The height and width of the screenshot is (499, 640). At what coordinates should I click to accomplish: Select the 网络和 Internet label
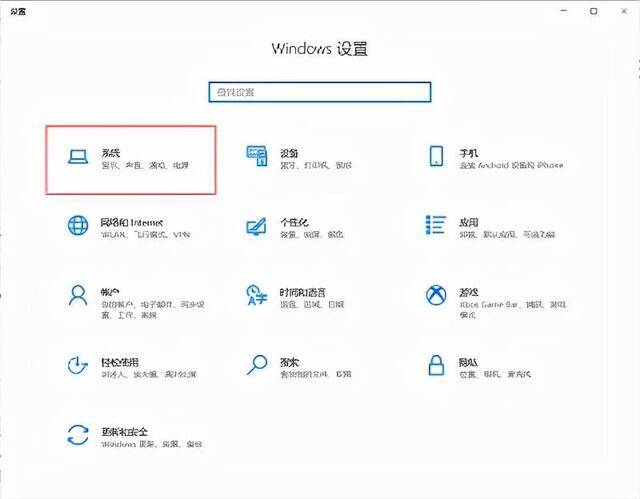[x=132, y=222]
